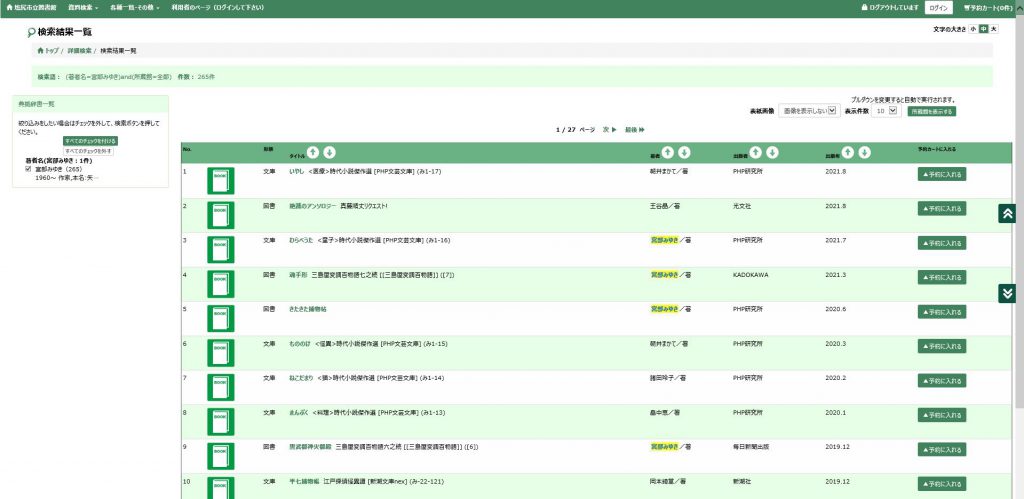Open 利用者のページ (ログインして下さい) in the top bar

(x=217, y=8)
